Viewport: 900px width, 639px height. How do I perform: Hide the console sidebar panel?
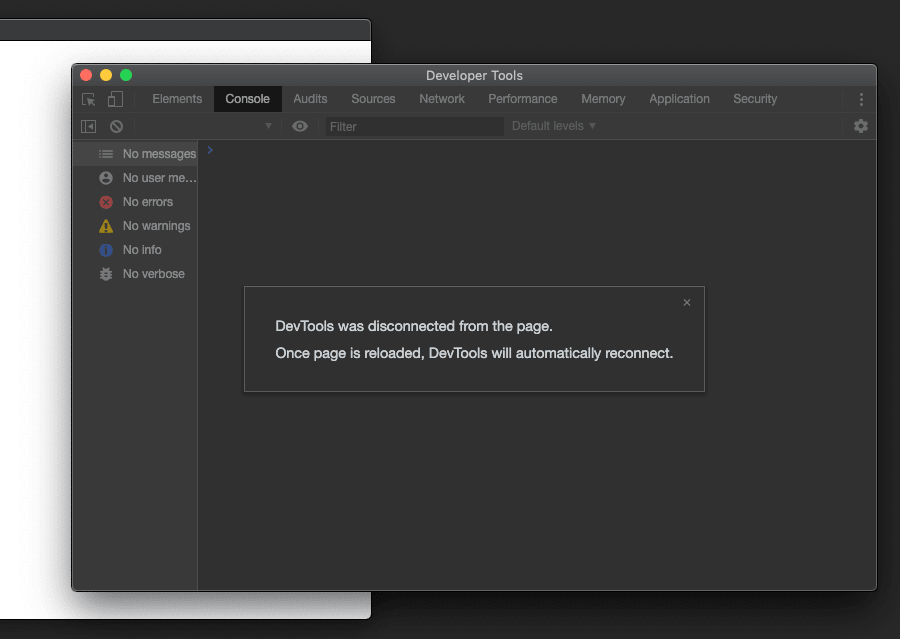(89, 126)
